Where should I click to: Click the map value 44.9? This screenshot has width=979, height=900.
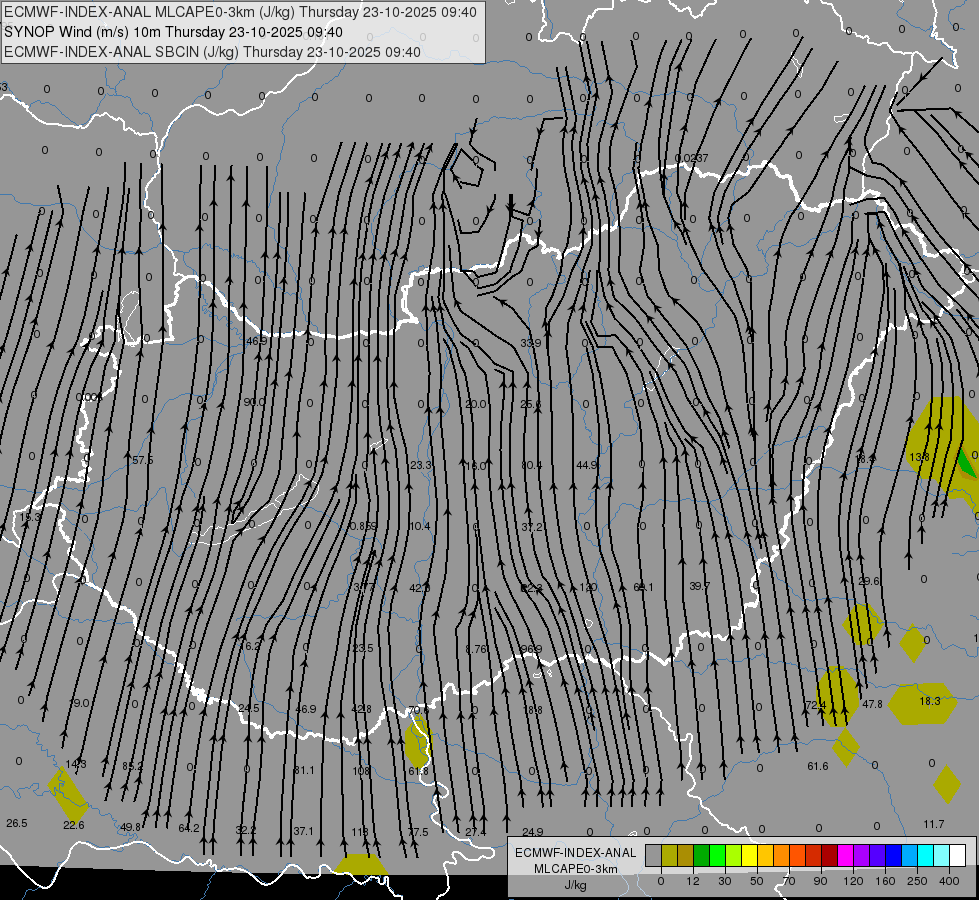pos(587,465)
